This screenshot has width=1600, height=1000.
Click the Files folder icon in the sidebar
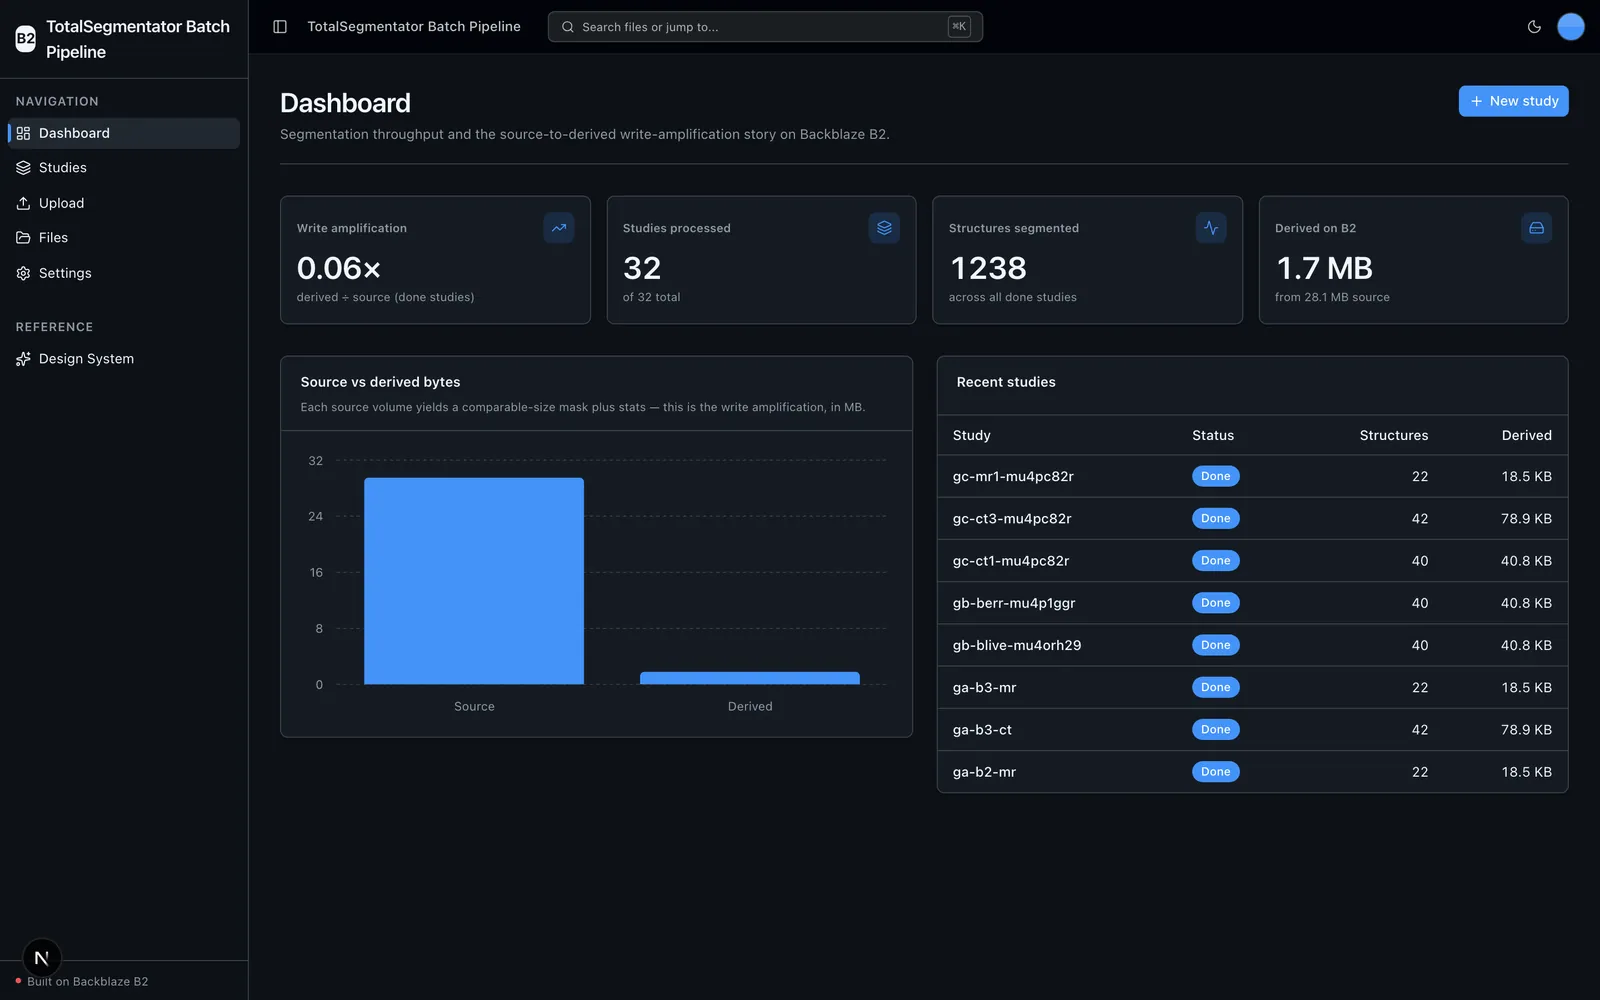(x=23, y=238)
